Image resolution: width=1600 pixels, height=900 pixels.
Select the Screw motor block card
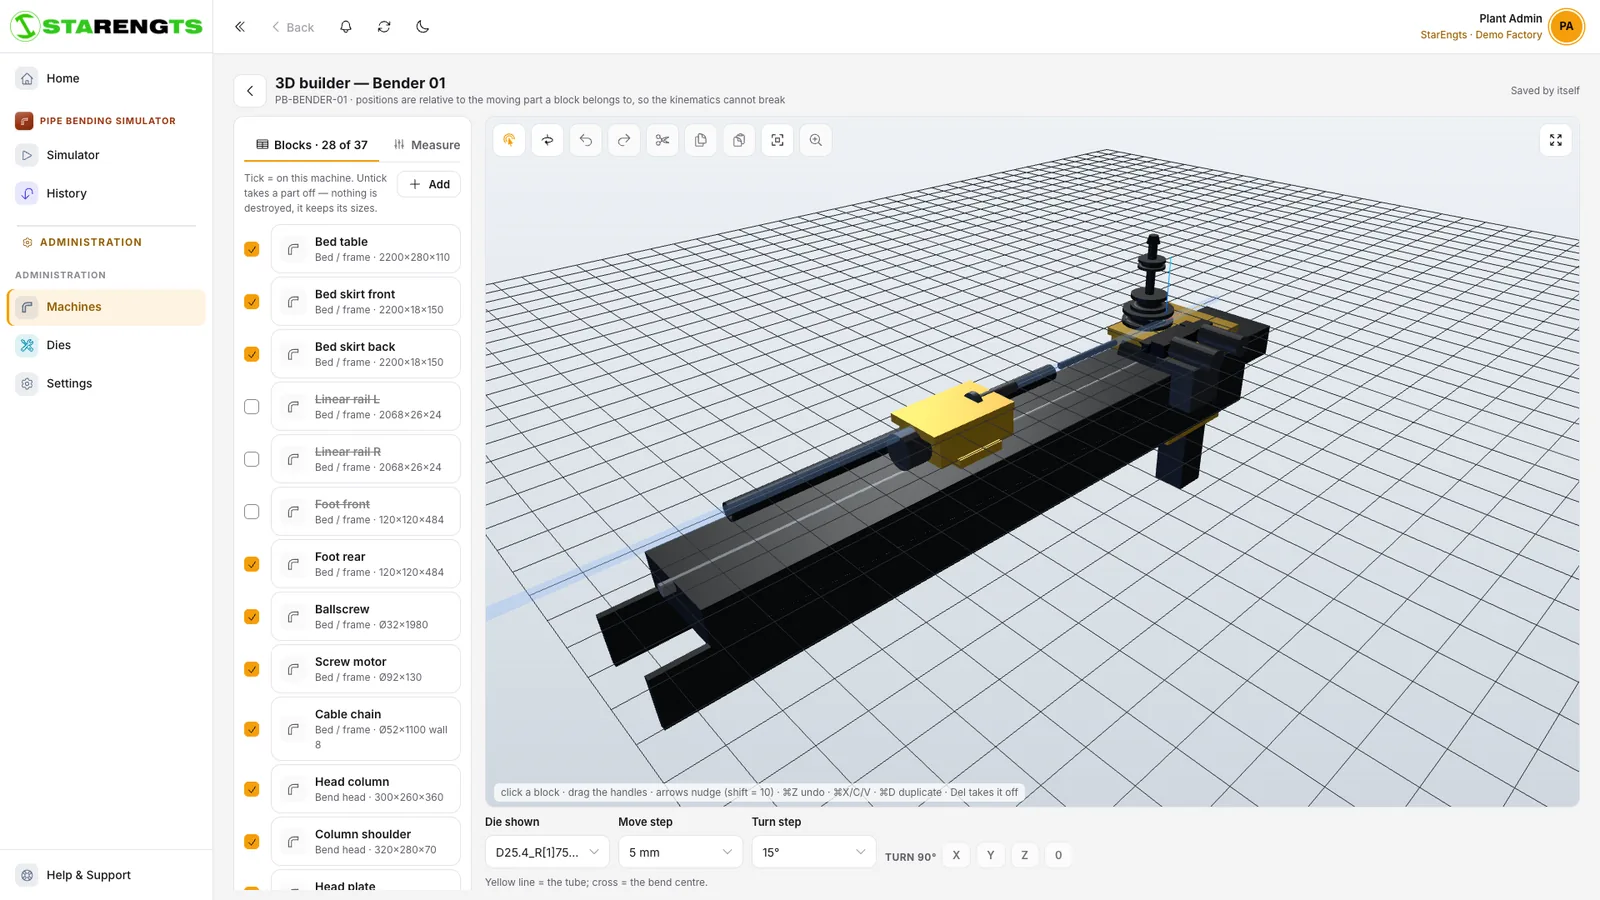[x=366, y=669]
